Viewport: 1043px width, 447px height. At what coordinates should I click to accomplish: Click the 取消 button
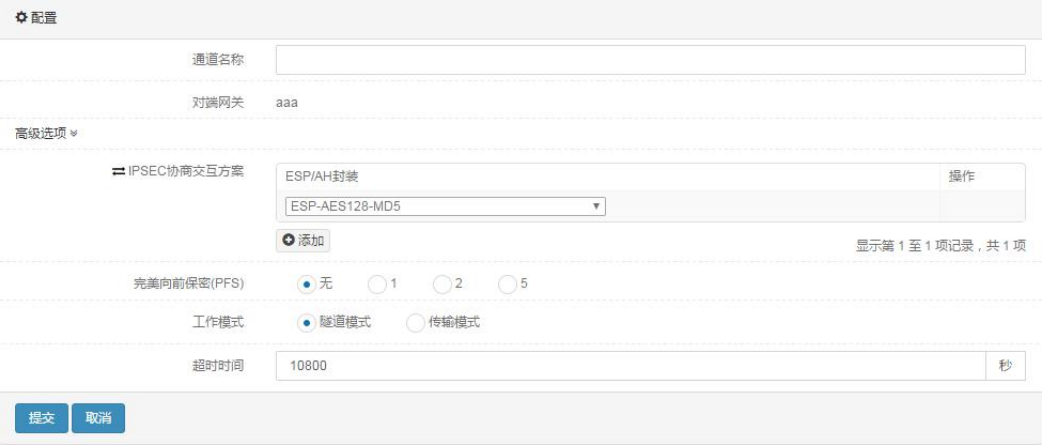[x=98, y=418]
